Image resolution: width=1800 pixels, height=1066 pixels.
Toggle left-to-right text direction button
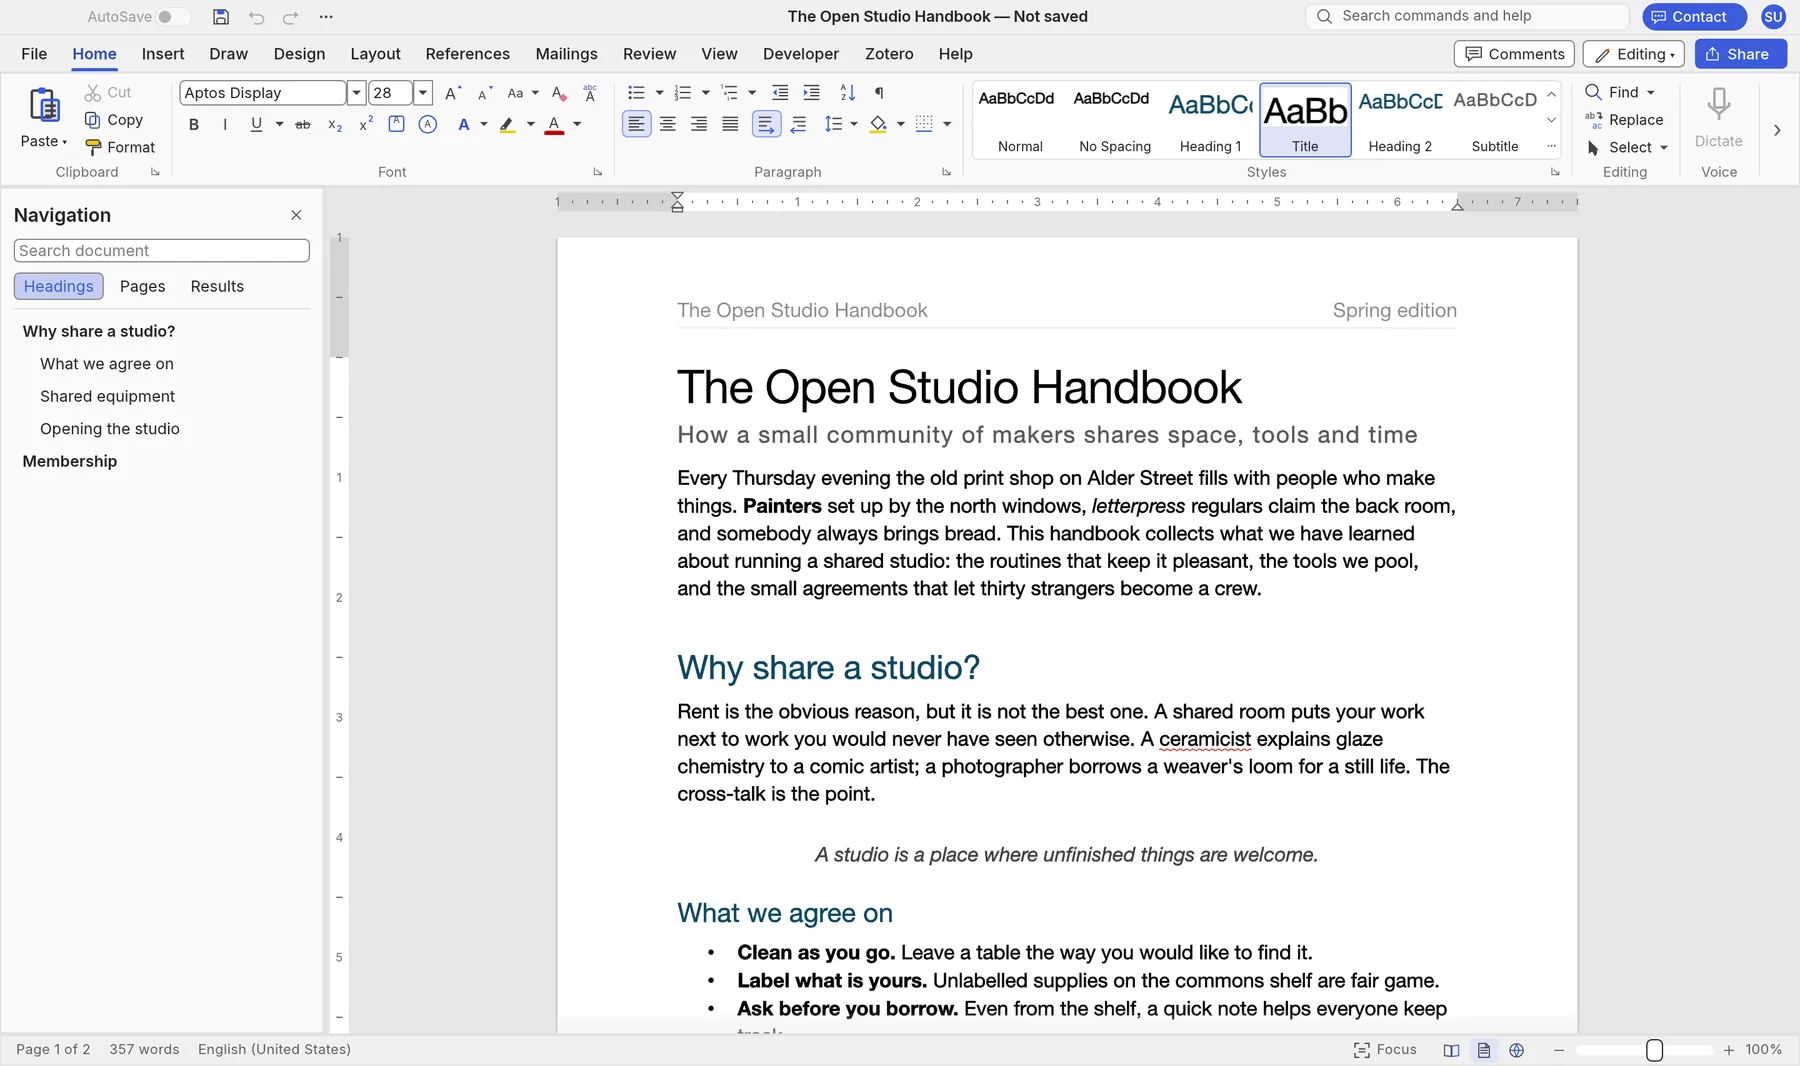tap(765, 124)
